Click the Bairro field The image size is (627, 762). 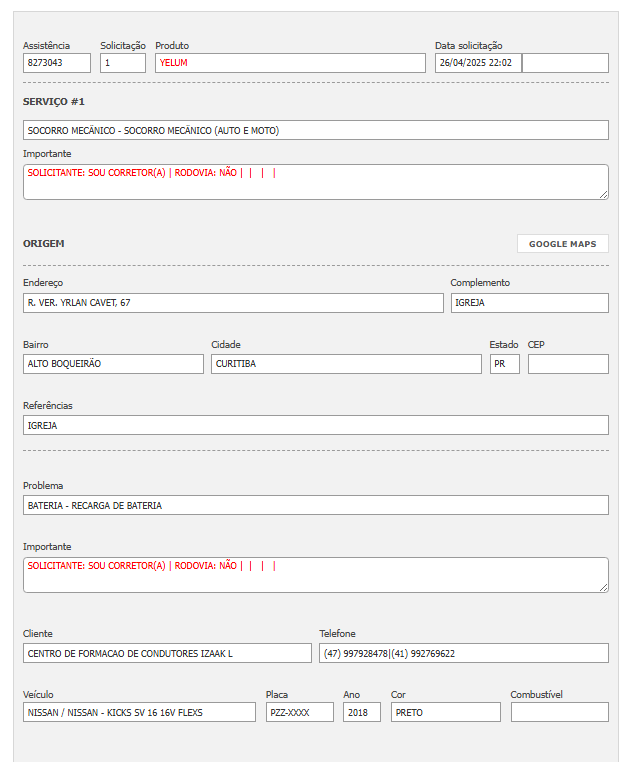(x=113, y=364)
